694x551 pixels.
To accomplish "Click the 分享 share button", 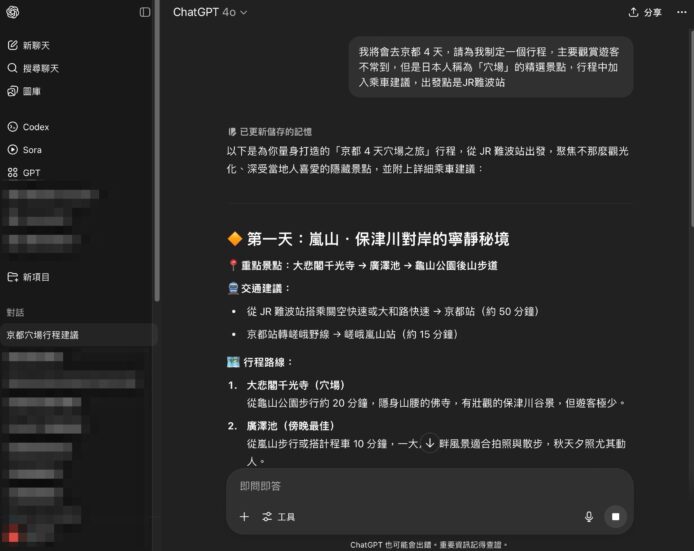I will tap(645, 13).
